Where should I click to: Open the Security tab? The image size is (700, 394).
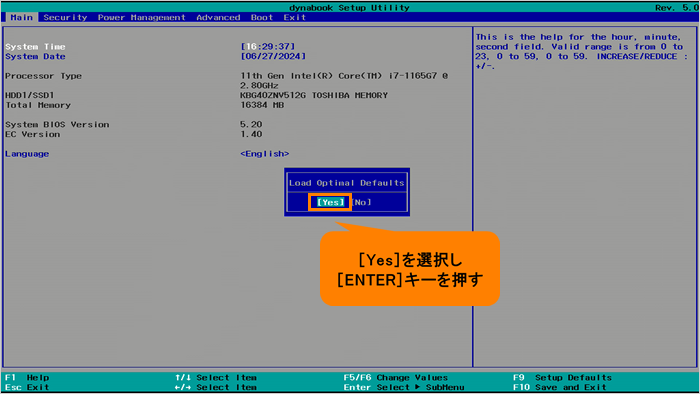tap(65, 17)
